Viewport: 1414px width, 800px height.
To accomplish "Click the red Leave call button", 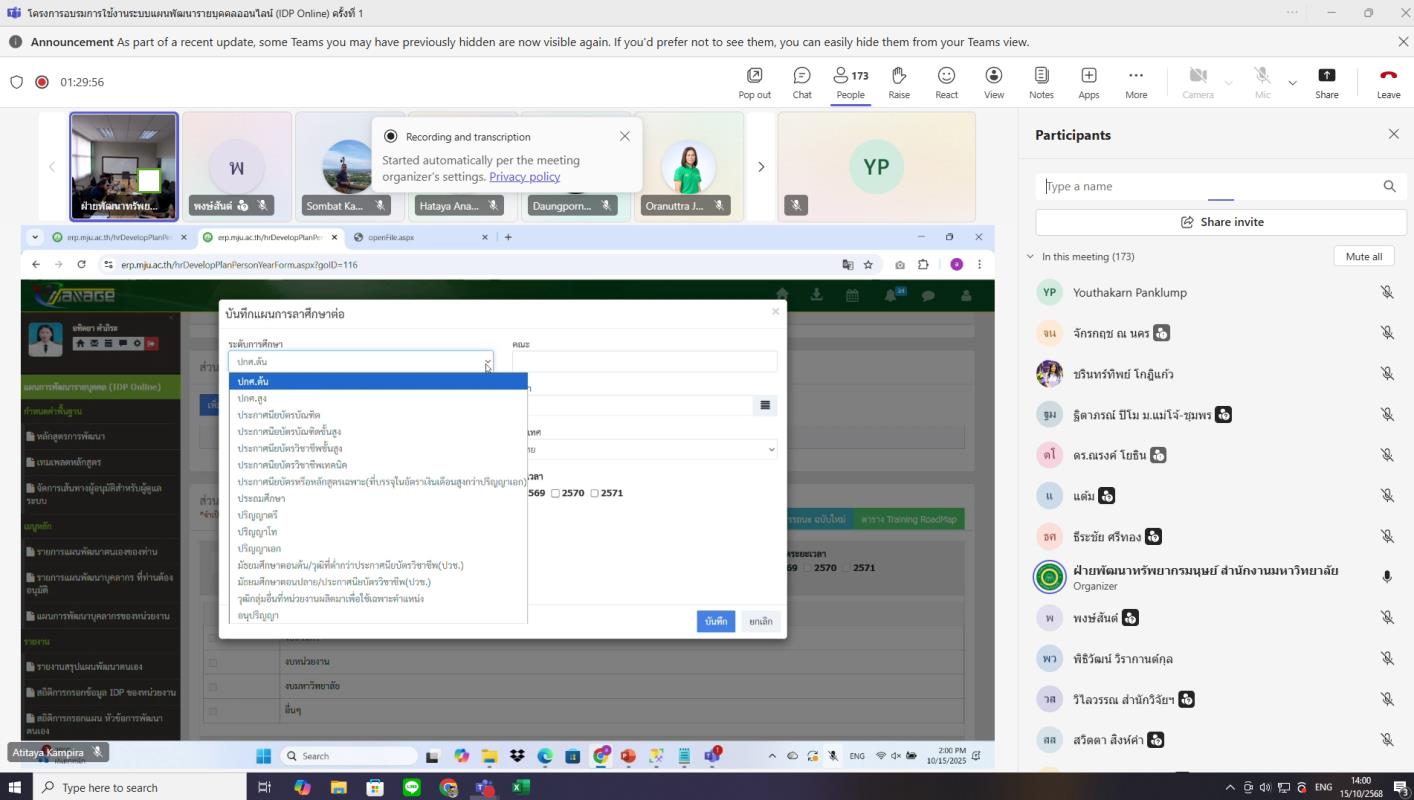I will 1388,82.
